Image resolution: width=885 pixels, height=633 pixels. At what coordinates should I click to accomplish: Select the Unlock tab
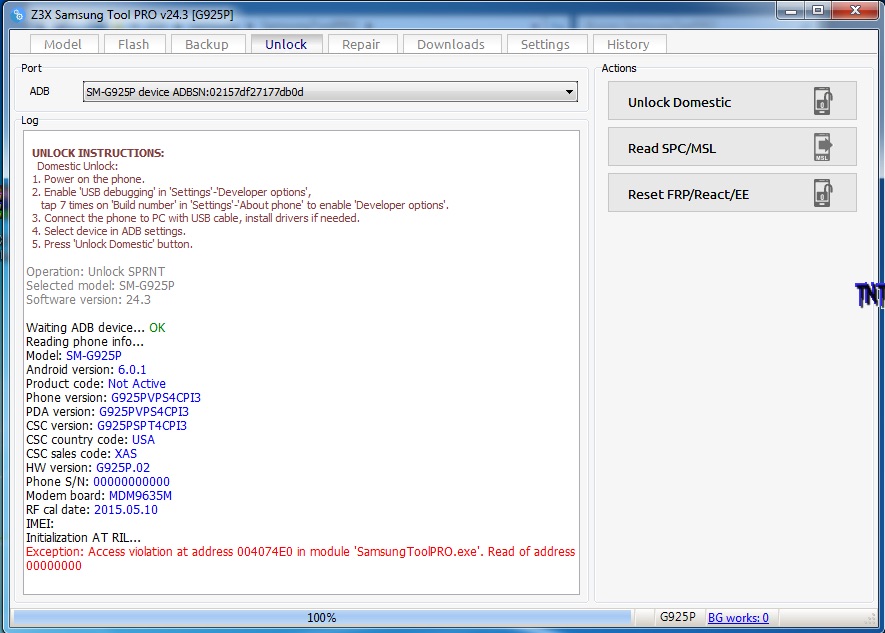[x=286, y=44]
